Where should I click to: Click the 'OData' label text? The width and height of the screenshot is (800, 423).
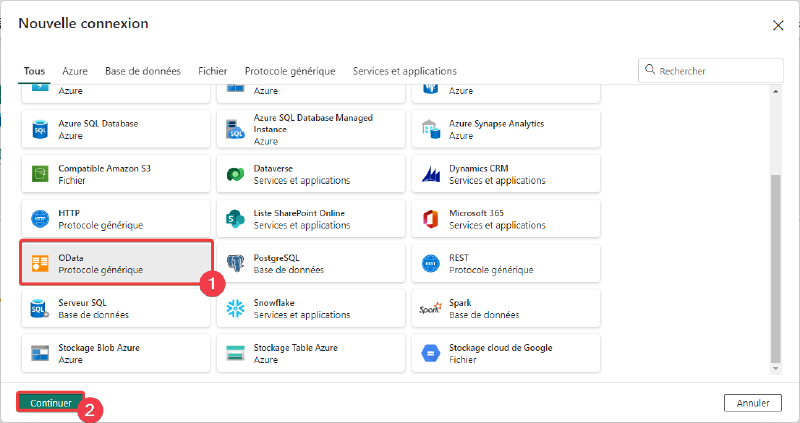[71, 258]
